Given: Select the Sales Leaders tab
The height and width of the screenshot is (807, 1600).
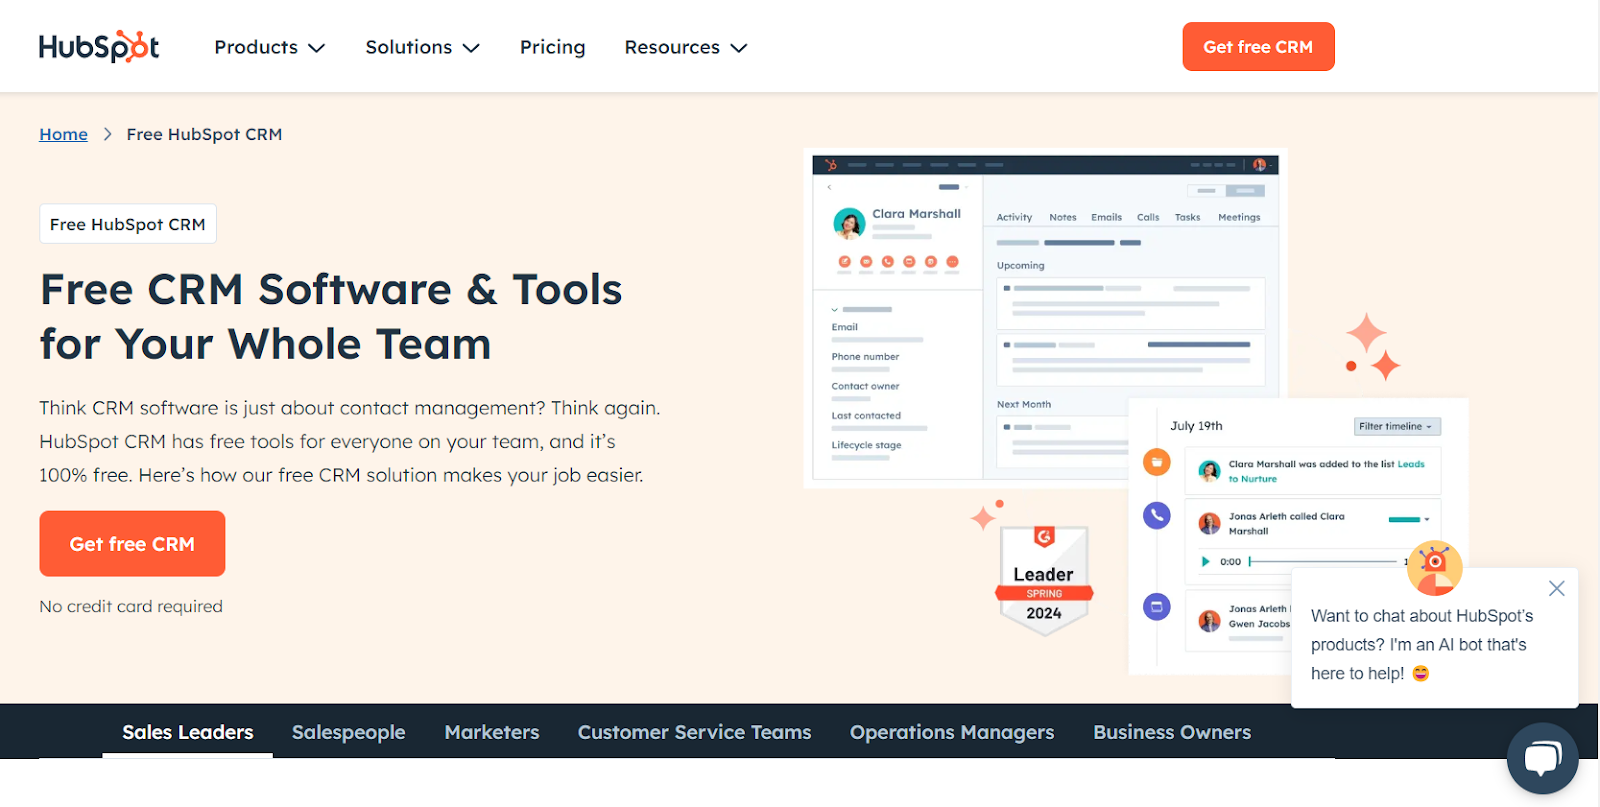Looking at the screenshot, I should pyautogui.click(x=188, y=732).
